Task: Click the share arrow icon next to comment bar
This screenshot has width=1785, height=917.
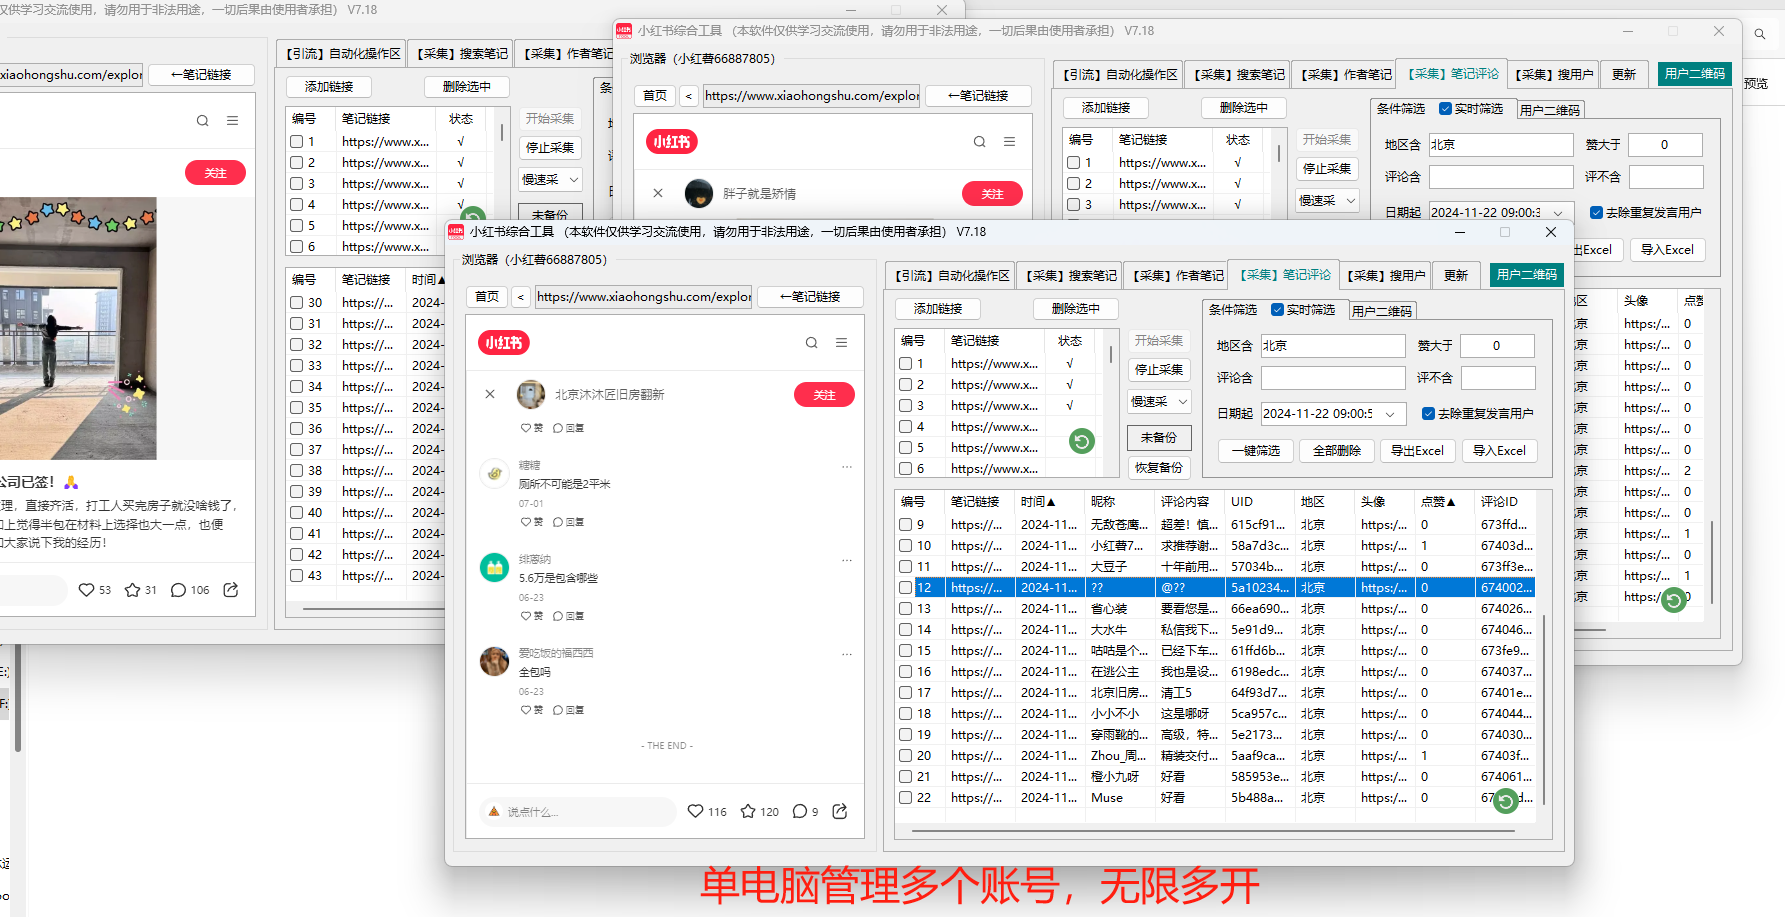Action: click(839, 811)
